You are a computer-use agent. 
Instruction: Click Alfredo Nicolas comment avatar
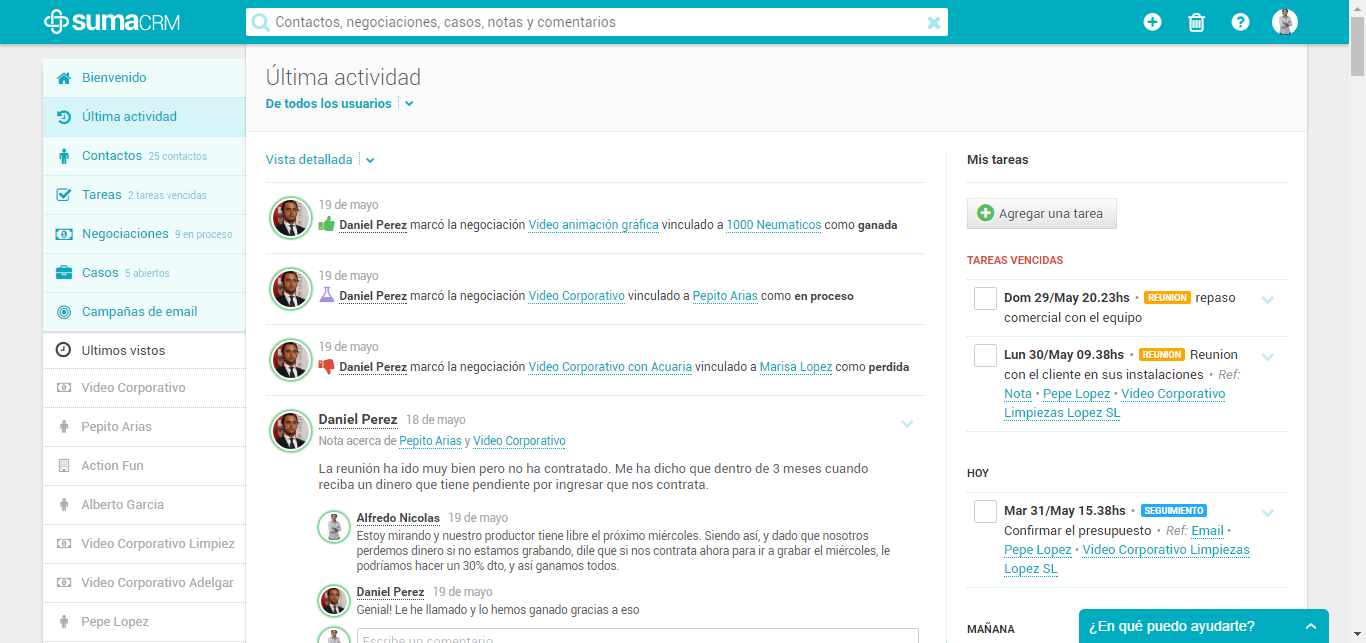click(x=333, y=527)
